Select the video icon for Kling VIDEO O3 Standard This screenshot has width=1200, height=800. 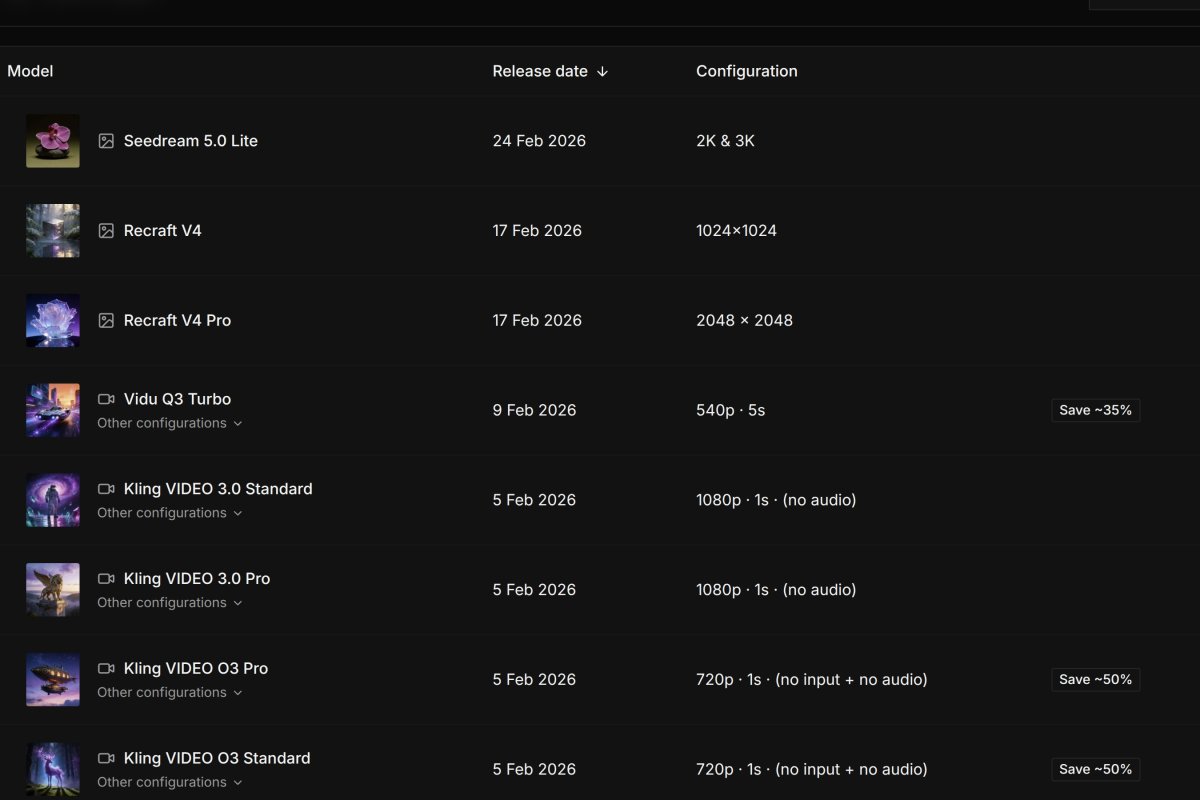pyautogui.click(x=106, y=758)
